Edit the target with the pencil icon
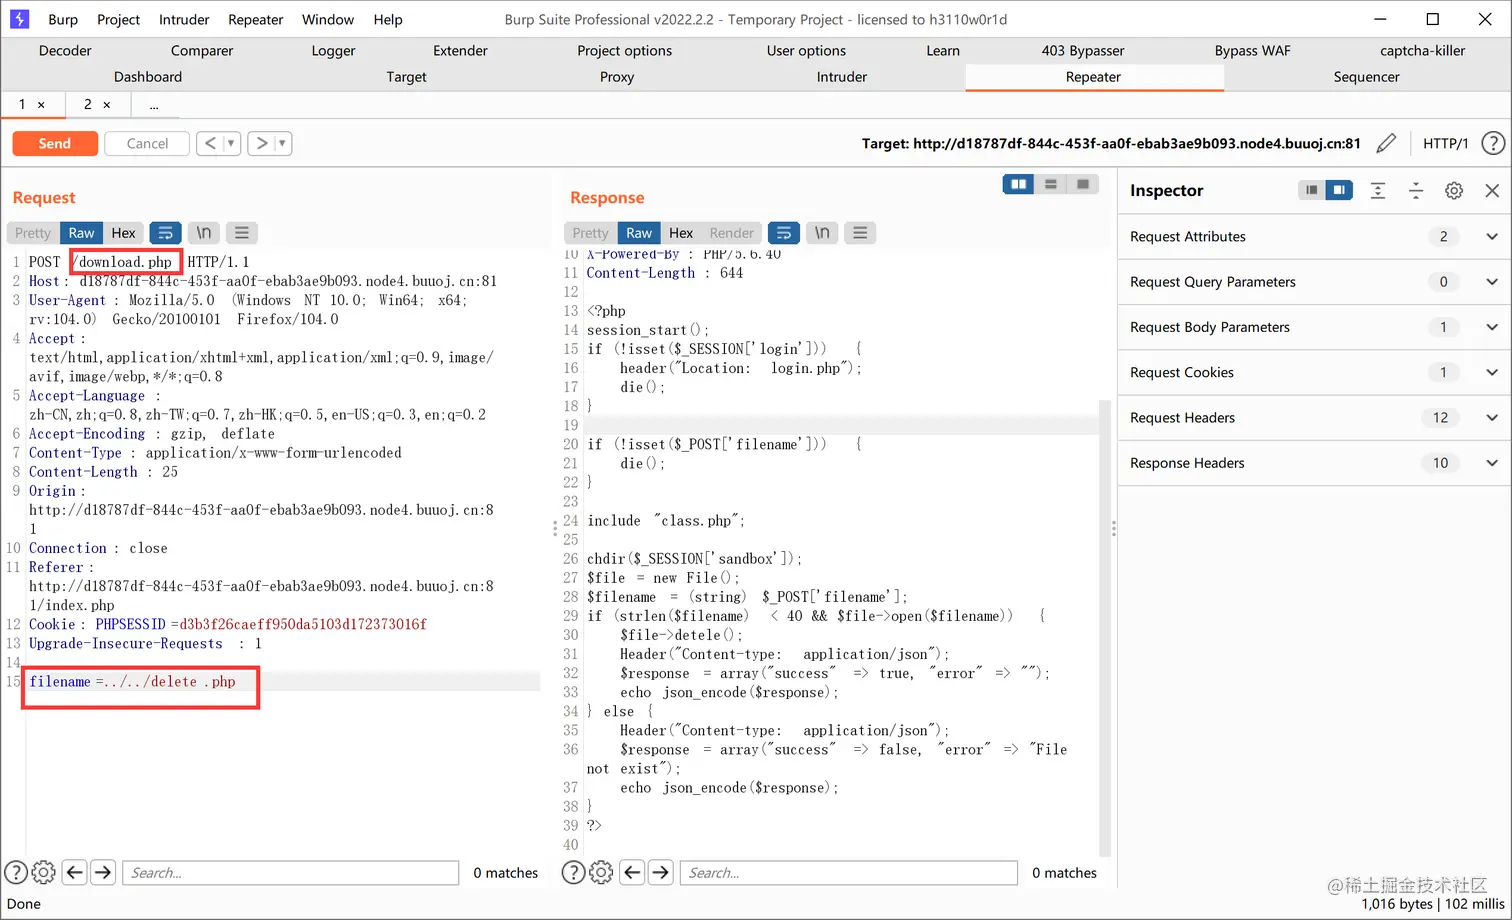The height and width of the screenshot is (920, 1512). [x=1386, y=143]
